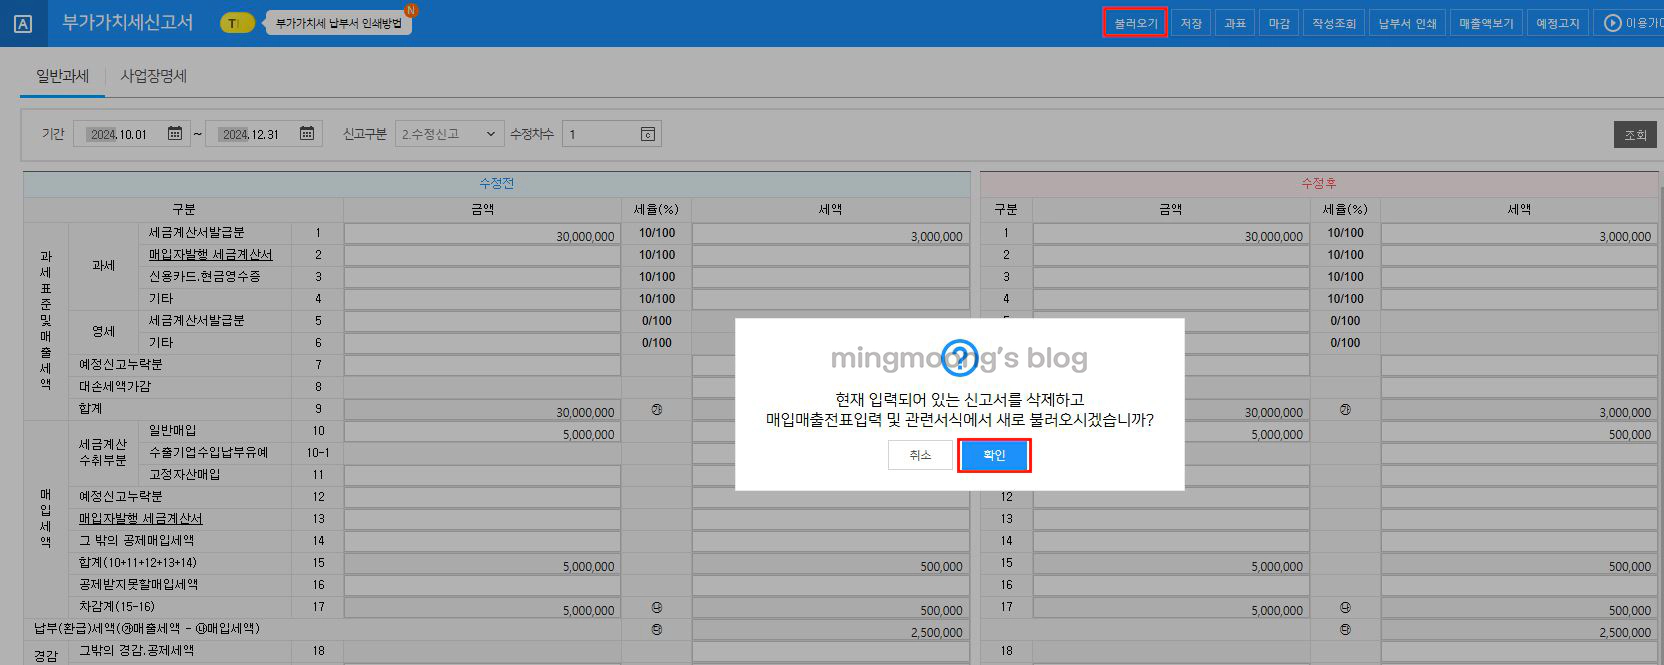Click 수정후 row 1 금액 field 30,000,000
This screenshot has height=665, width=1664.
point(1171,234)
